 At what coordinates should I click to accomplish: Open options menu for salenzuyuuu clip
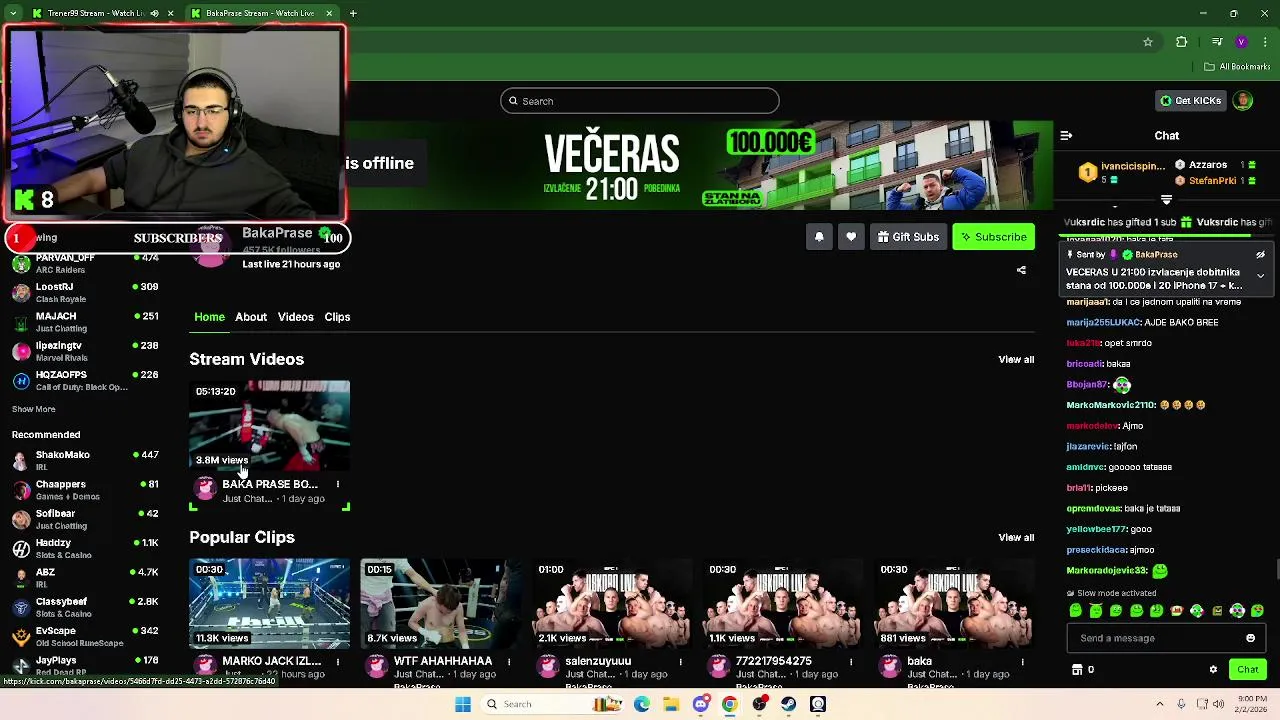tap(681, 662)
